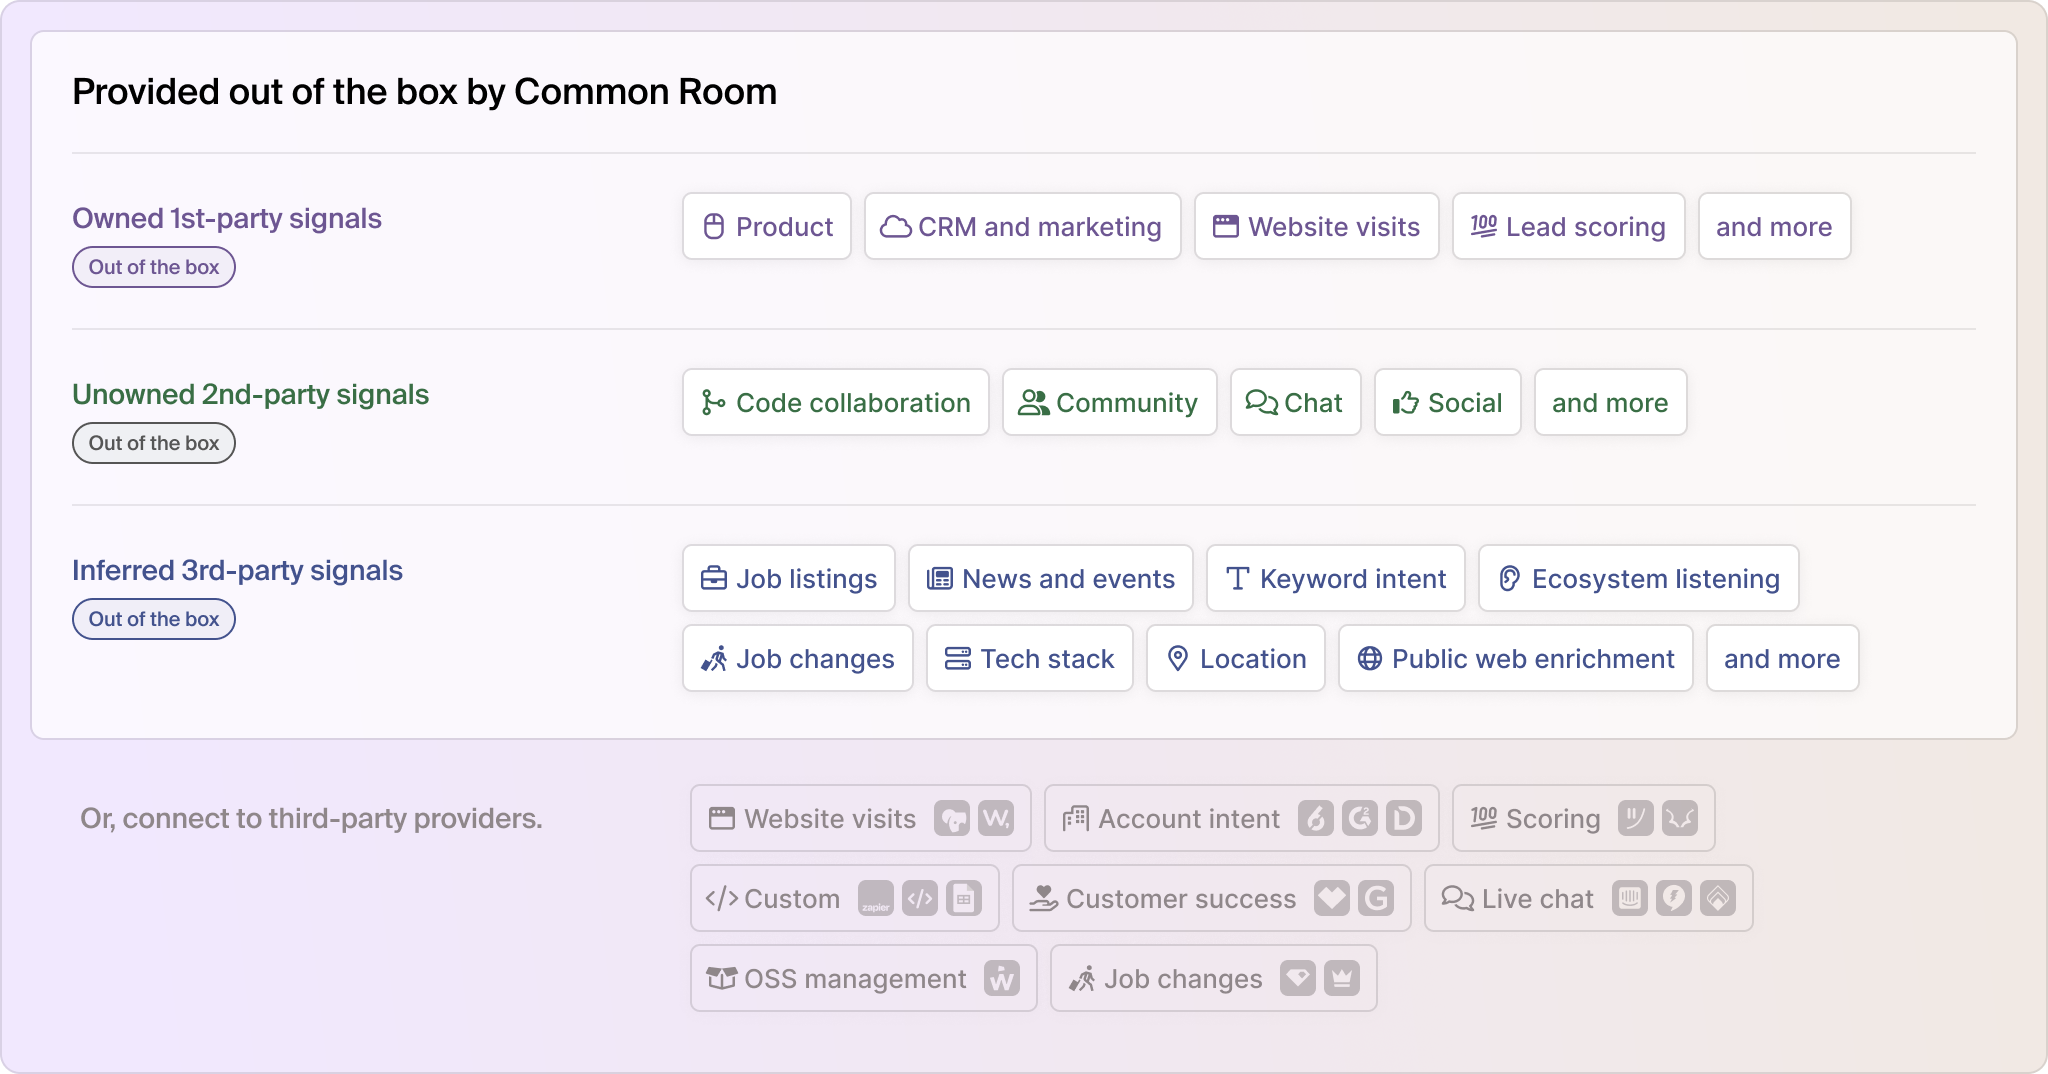Select the people icon beside Community
2048x1074 pixels.
click(x=1034, y=403)
